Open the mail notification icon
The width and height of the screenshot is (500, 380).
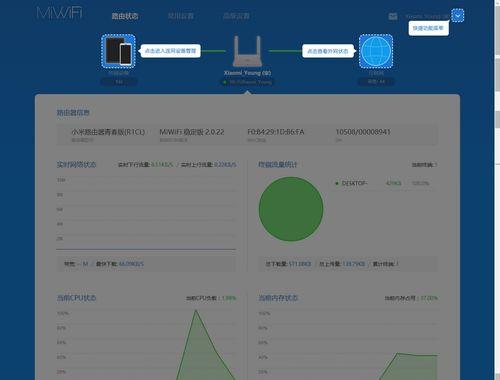393,16
